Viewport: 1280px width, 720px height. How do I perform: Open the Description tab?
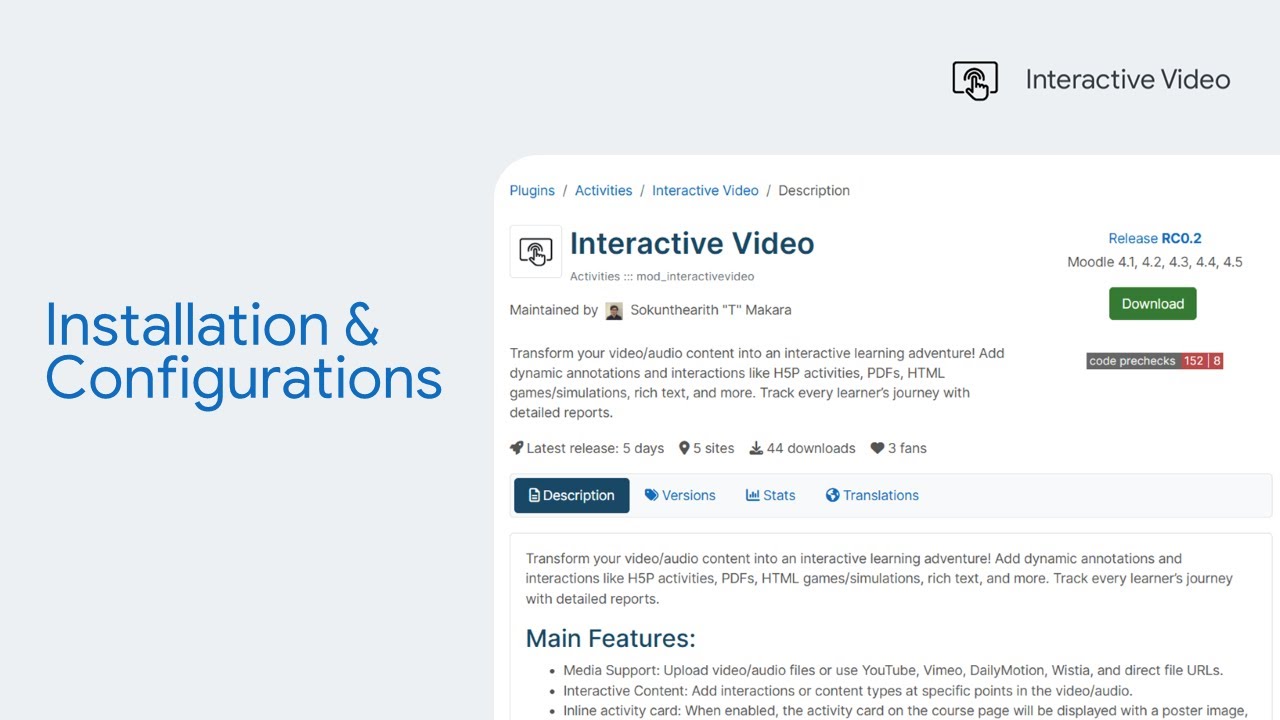click(572, 495)
